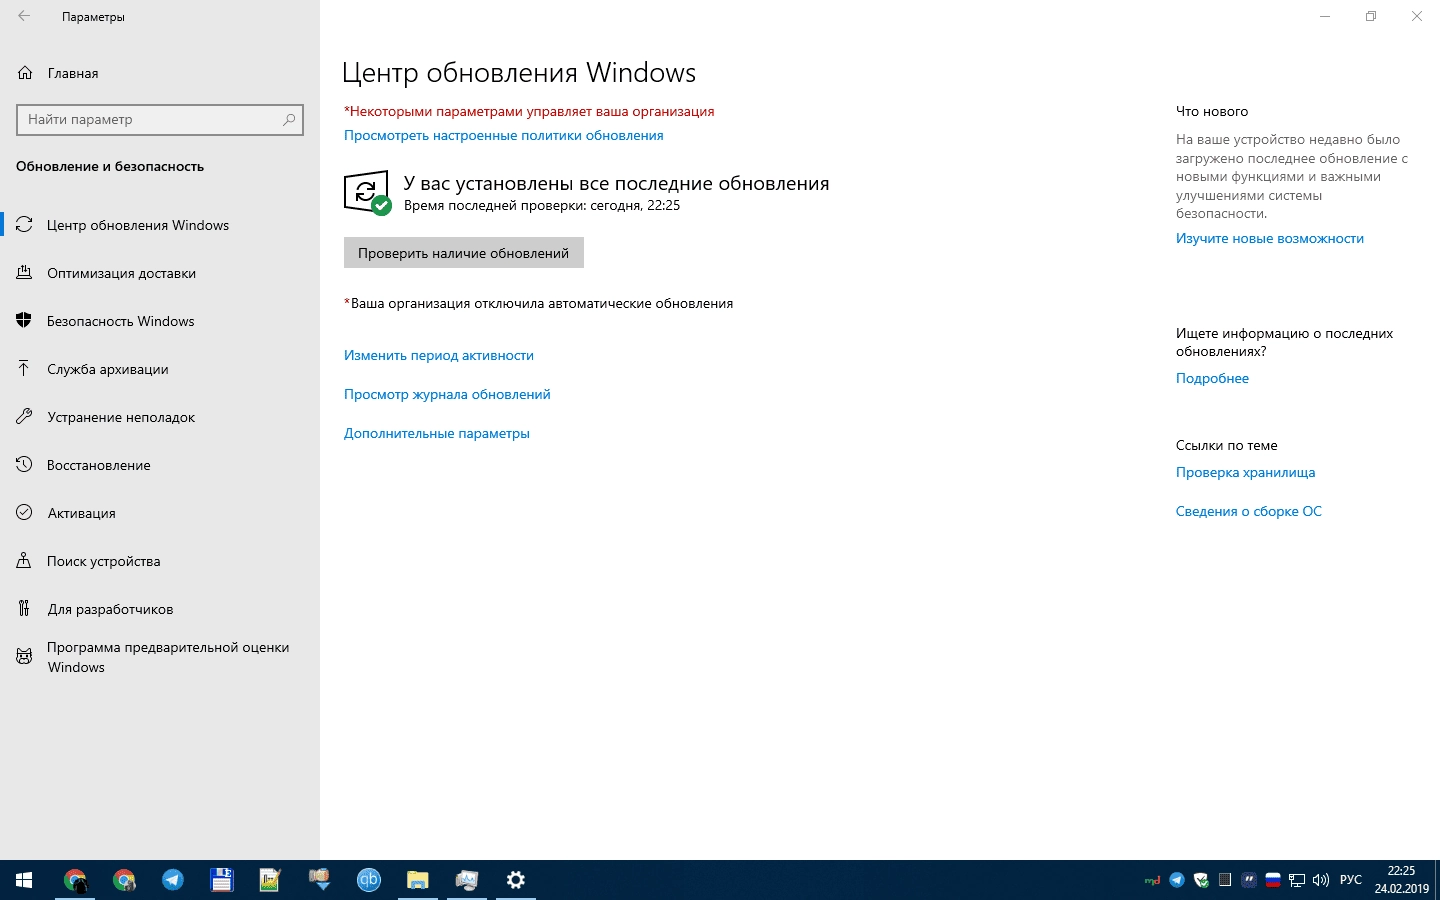The image size is (1440, 900).
Task: Open Дополнительные параметры link
Action: [436, 433]
